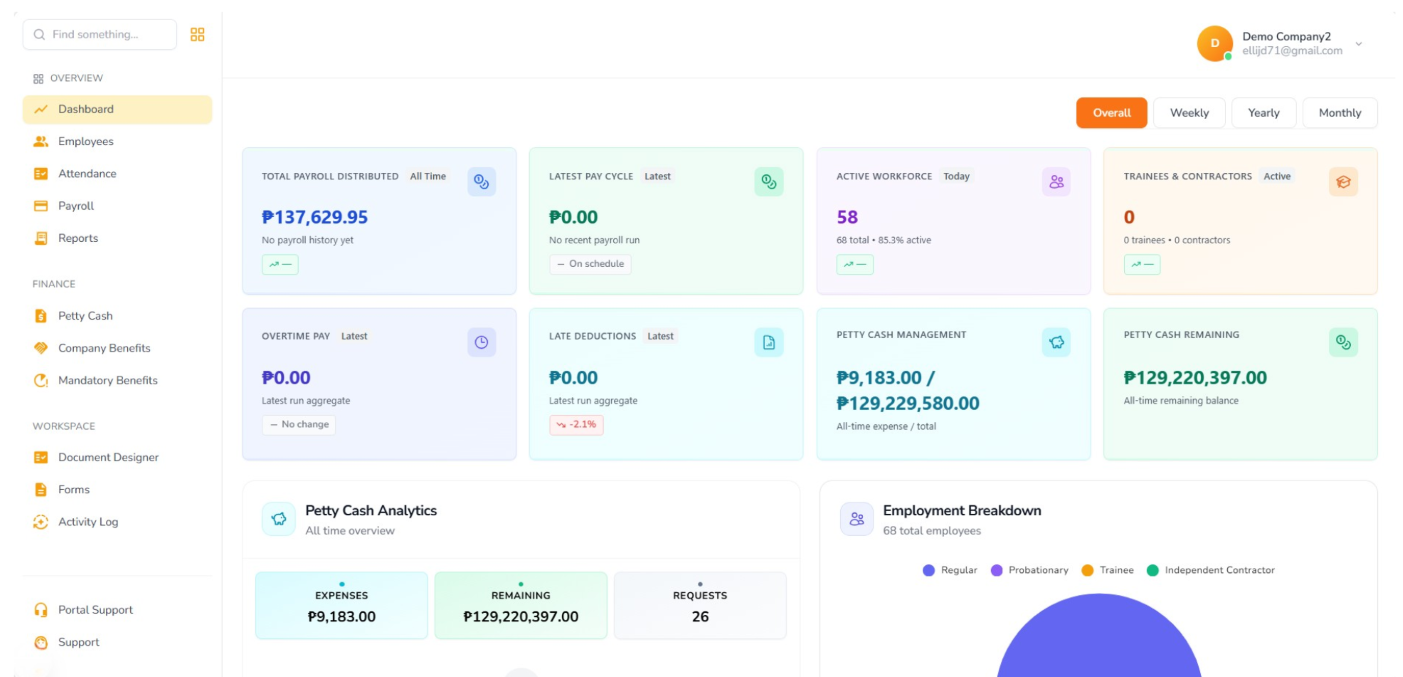Click the Attendance icon in sidebar
The image size is (1403, 677).
coord(41,173)
